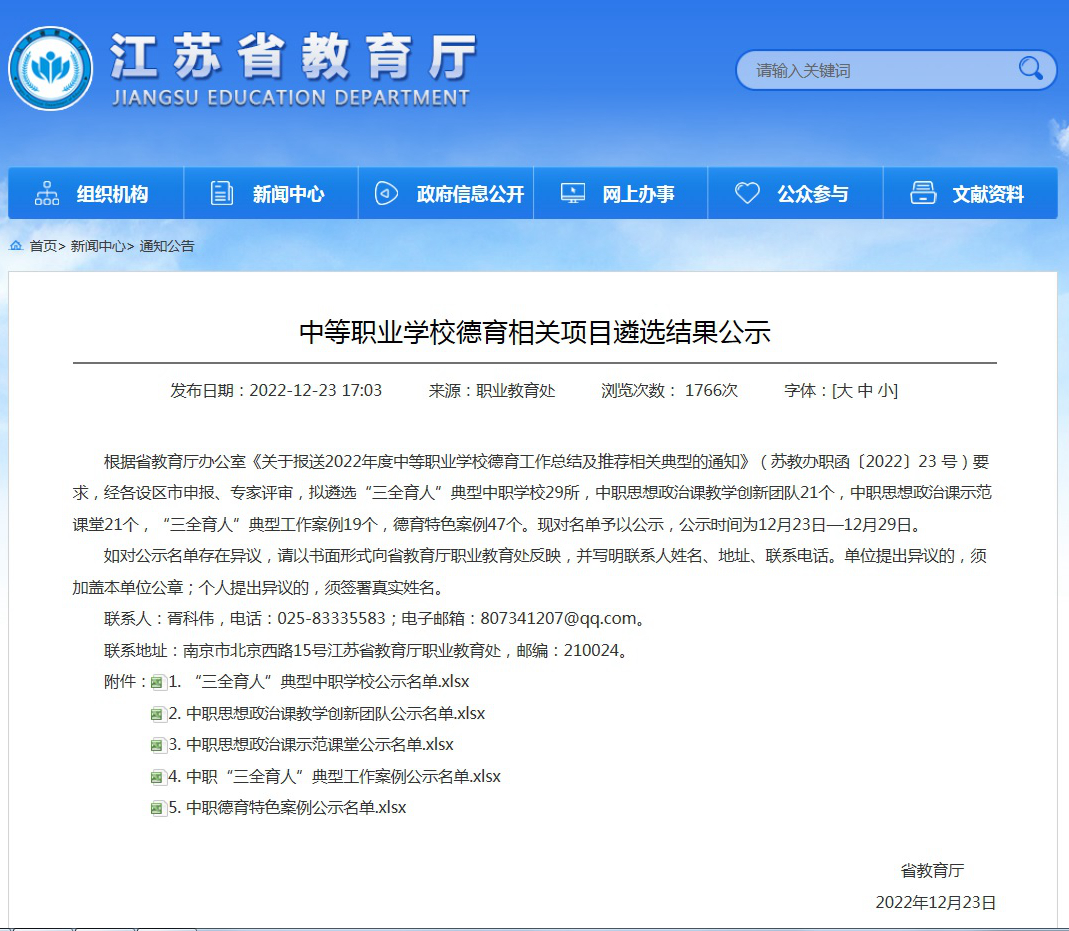Screen dimensions: 1069x931
Task: Click the Jiangsu Education Department emblem logo
Action: point(50,68)
